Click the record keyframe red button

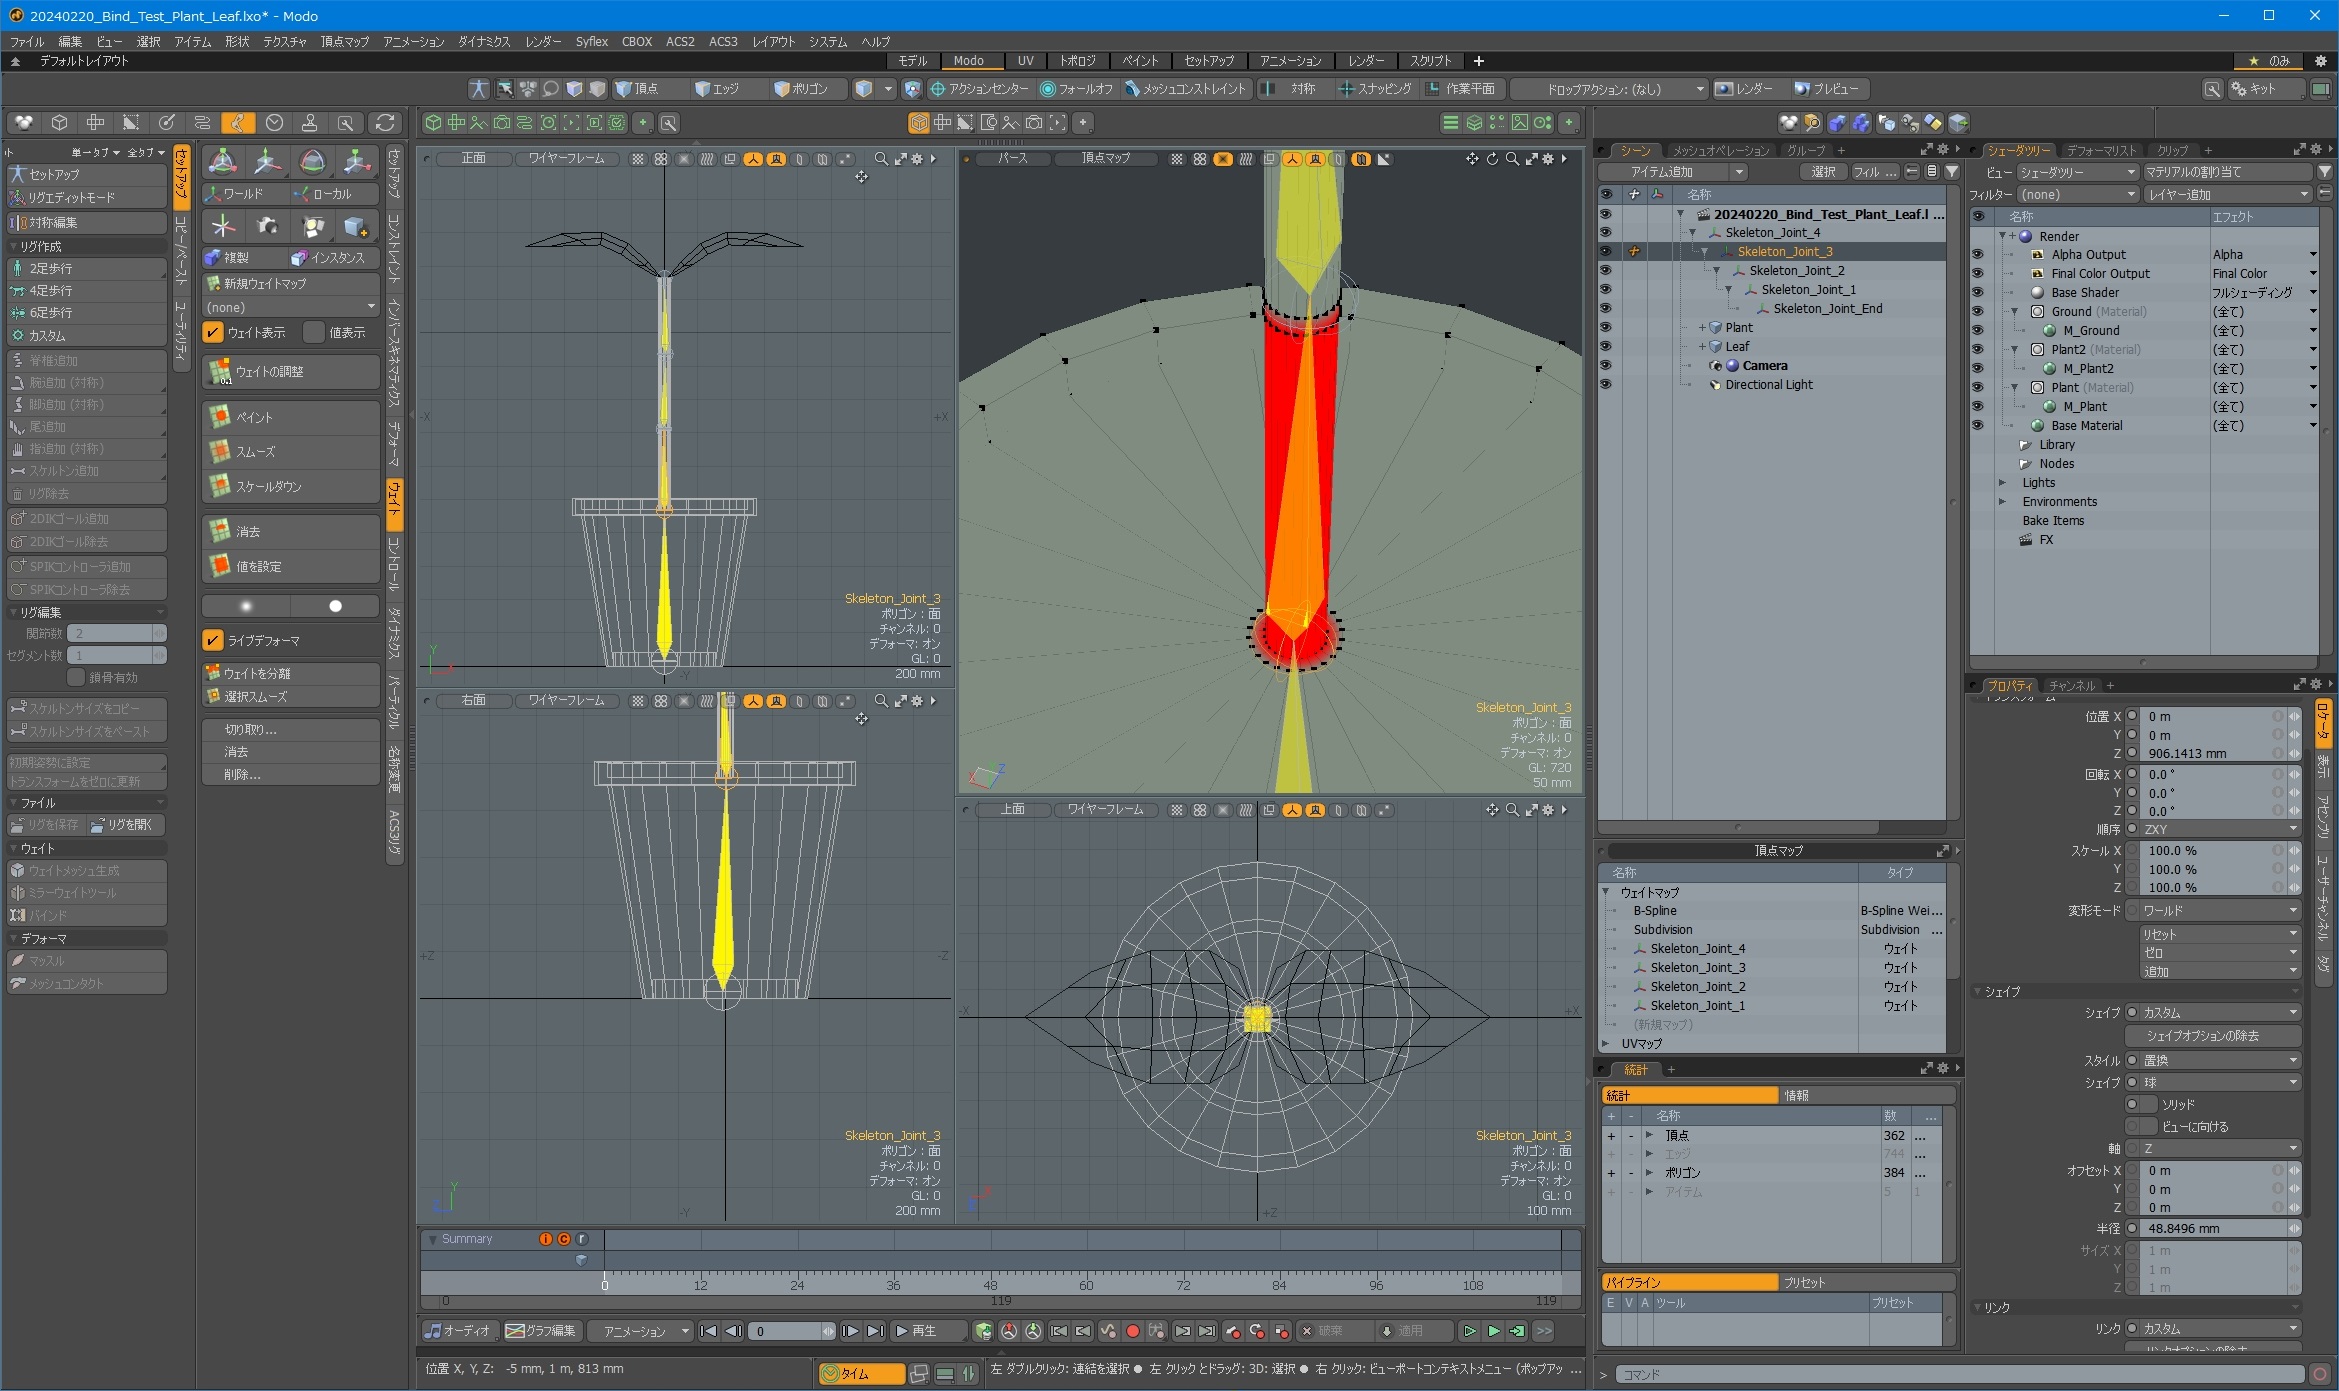click(1132, 1331)
